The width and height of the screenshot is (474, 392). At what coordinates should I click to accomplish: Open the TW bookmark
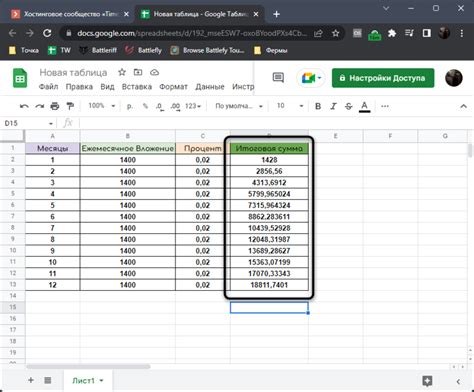pos(59,50)
